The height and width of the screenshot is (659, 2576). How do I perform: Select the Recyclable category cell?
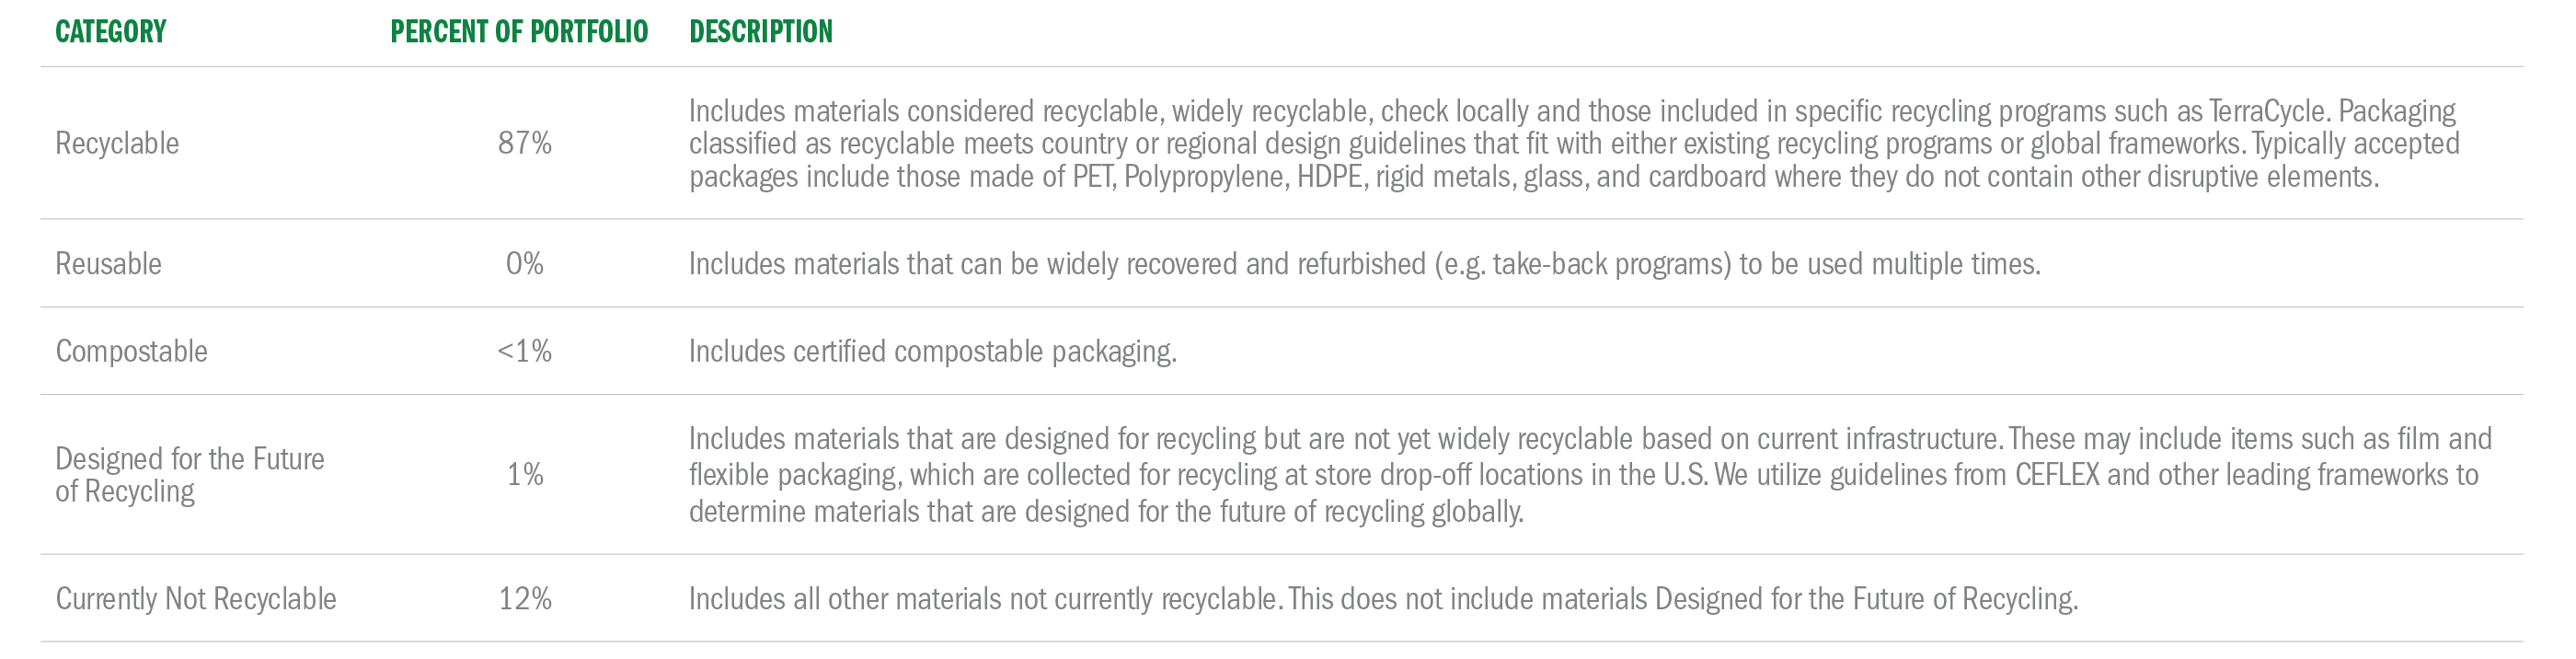point(117,143)
